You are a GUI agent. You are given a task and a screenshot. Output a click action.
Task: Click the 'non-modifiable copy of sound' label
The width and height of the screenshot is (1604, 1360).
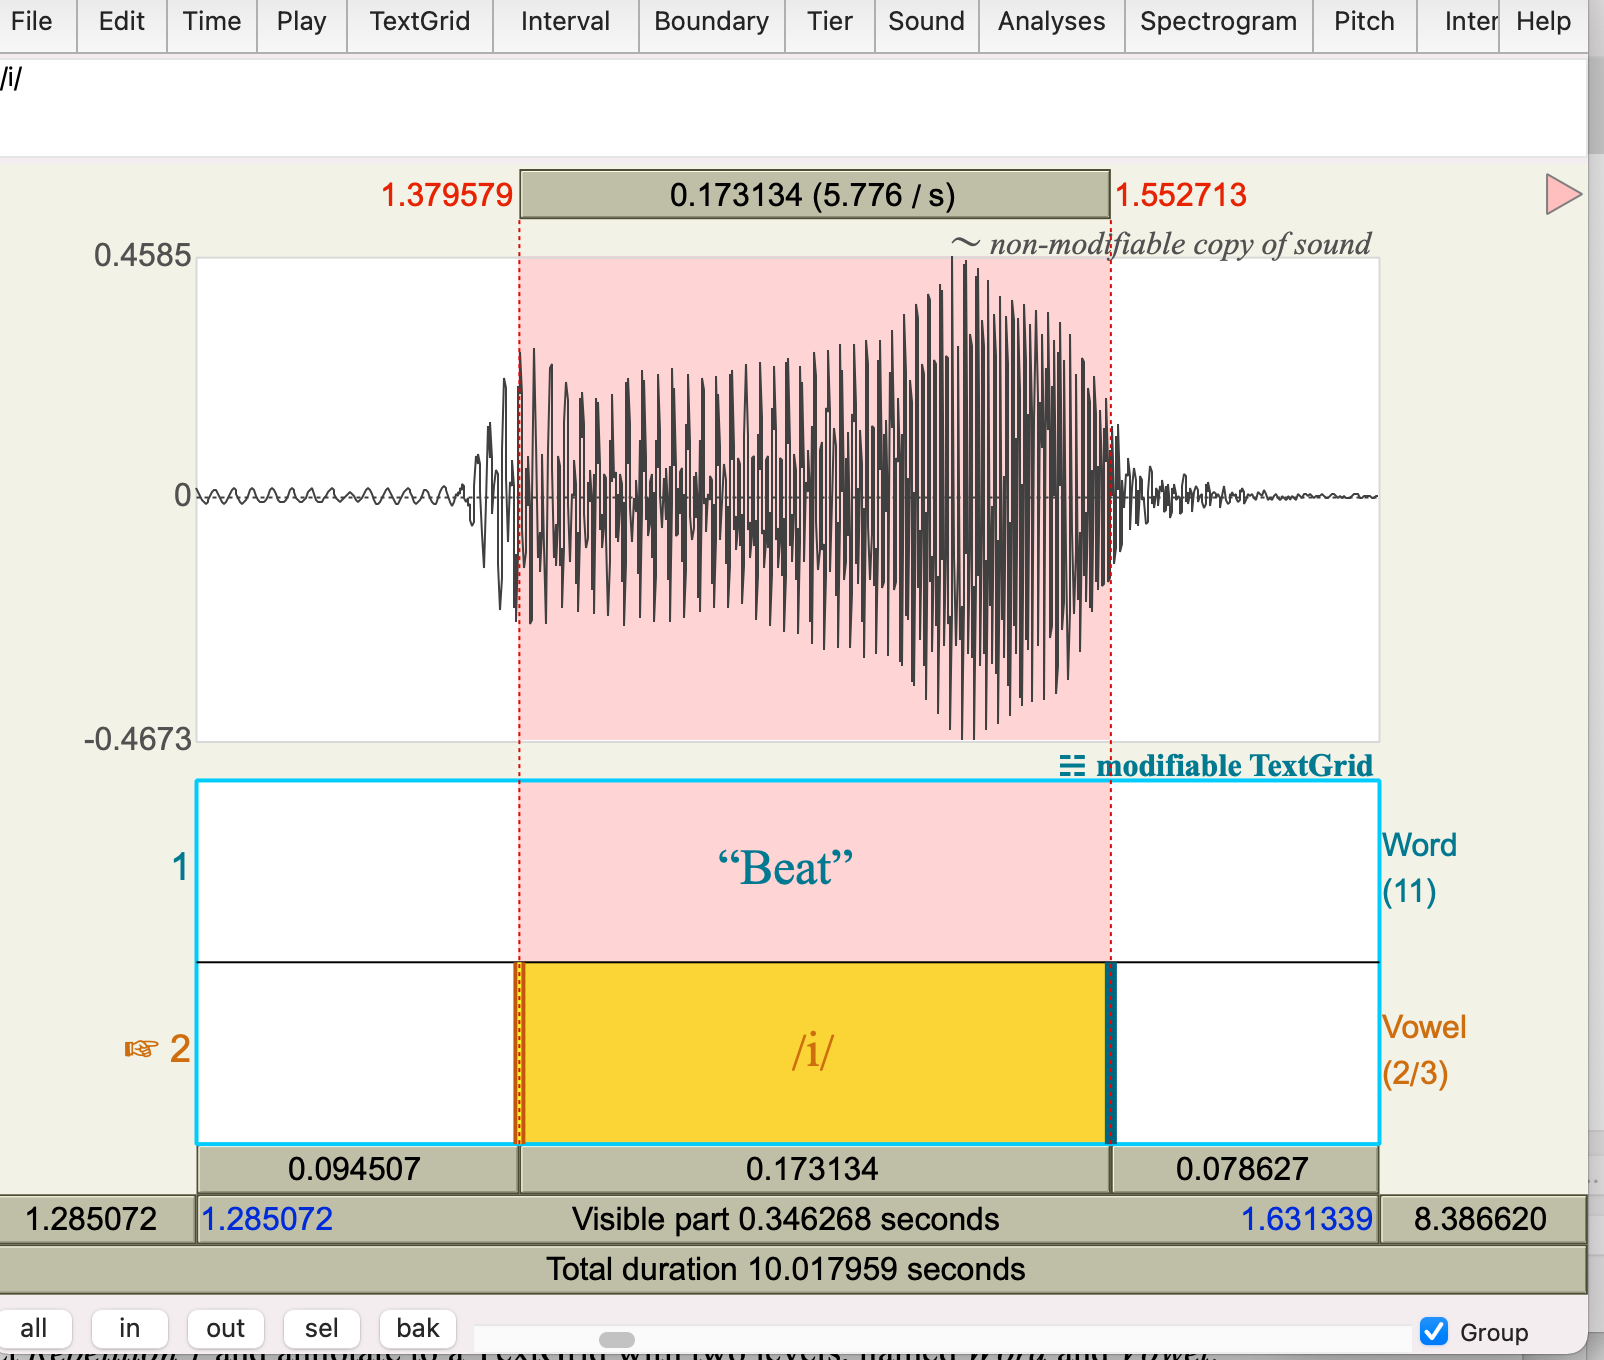pyautogui.click(x=1180, y=244)
